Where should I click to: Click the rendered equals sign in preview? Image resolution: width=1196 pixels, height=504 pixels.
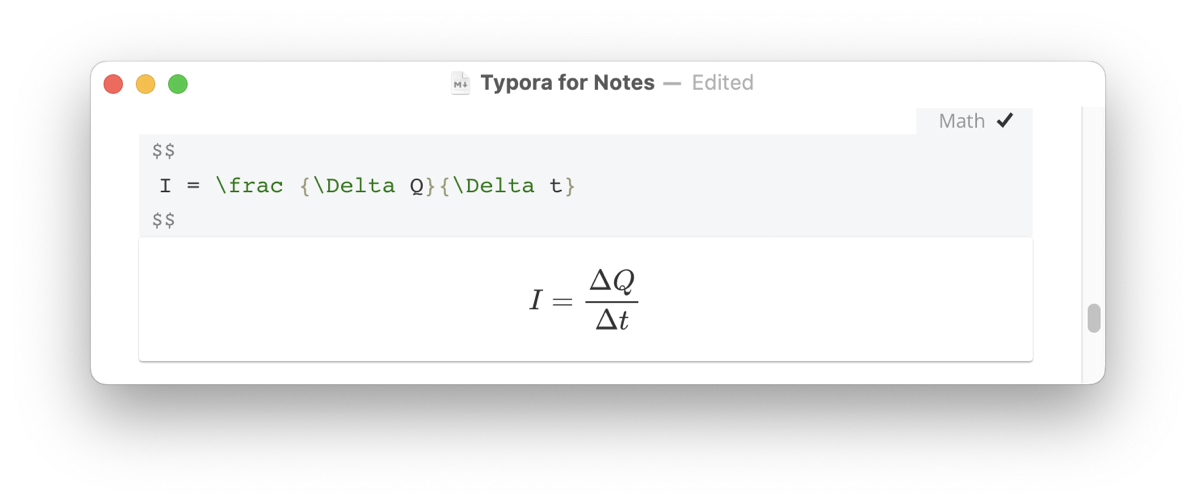(x=562, y=301)
